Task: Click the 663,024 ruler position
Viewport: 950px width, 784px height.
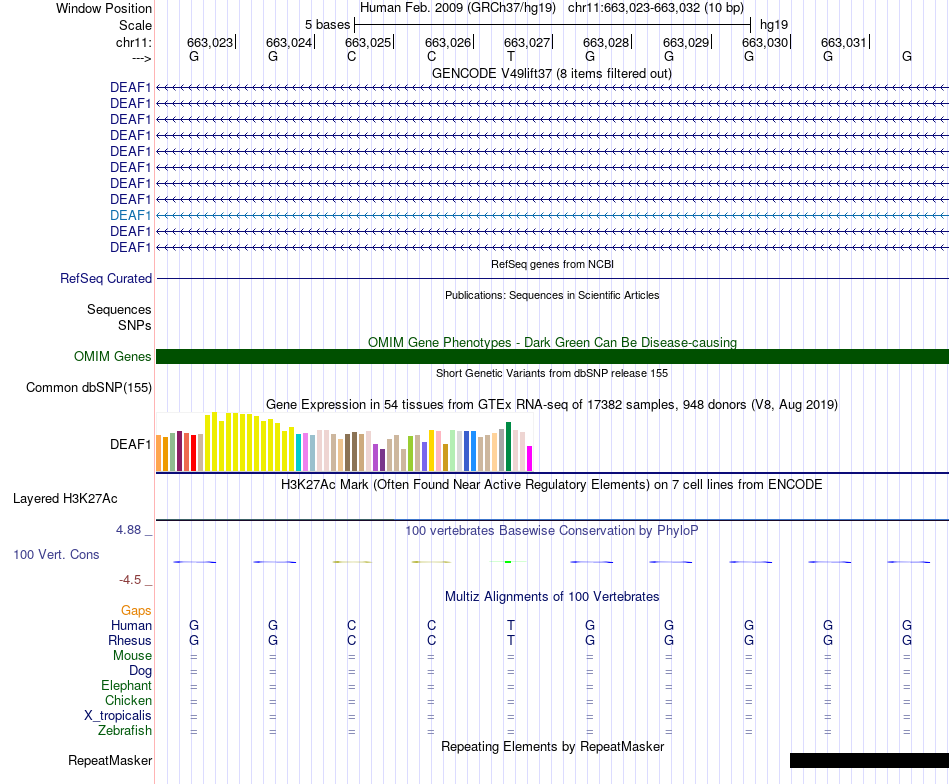Action: (x=288, y=42)
